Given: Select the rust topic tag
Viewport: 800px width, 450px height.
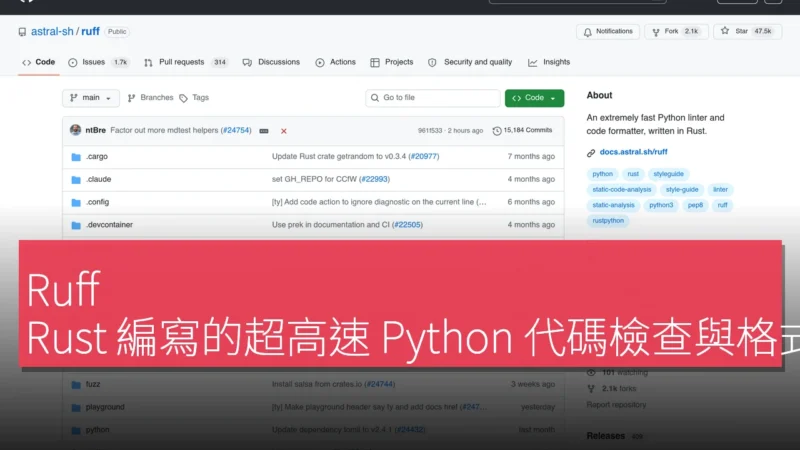Looking at the screenshot, I should click(633, 174).
